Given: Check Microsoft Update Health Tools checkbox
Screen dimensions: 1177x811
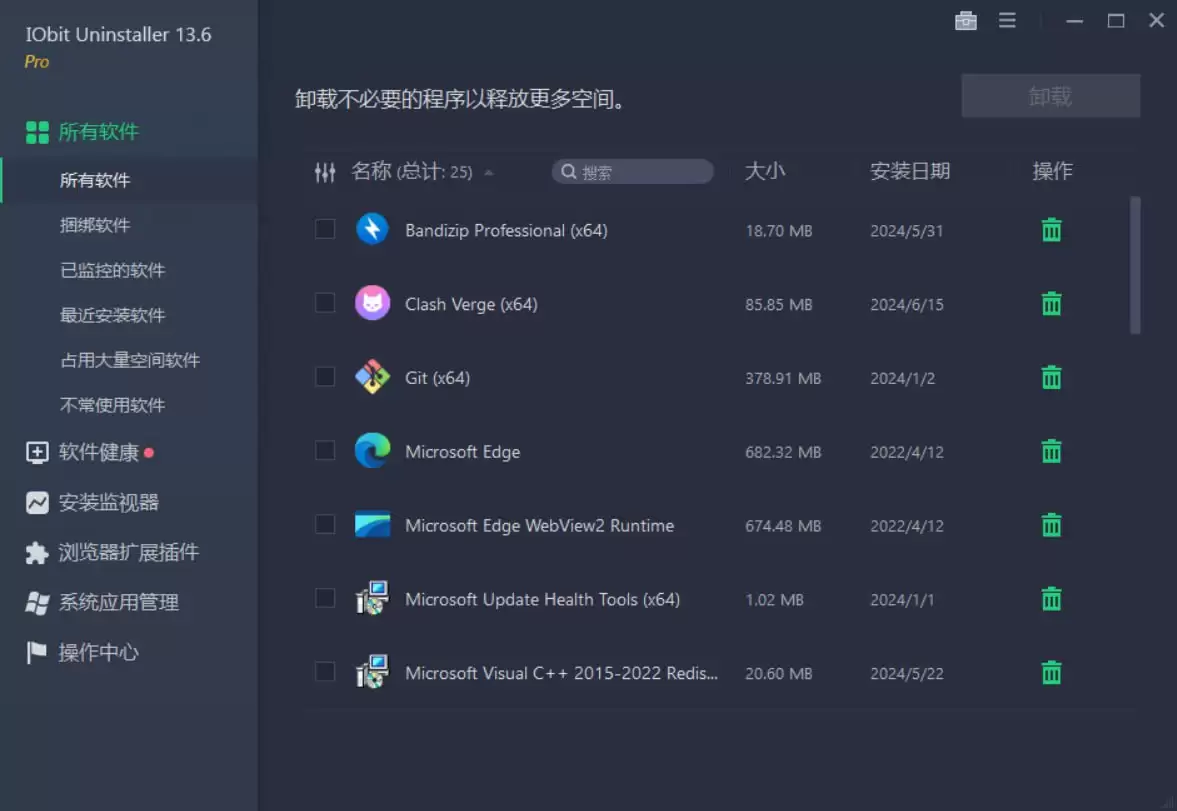Looking at the screenshot, I should 324,599.
